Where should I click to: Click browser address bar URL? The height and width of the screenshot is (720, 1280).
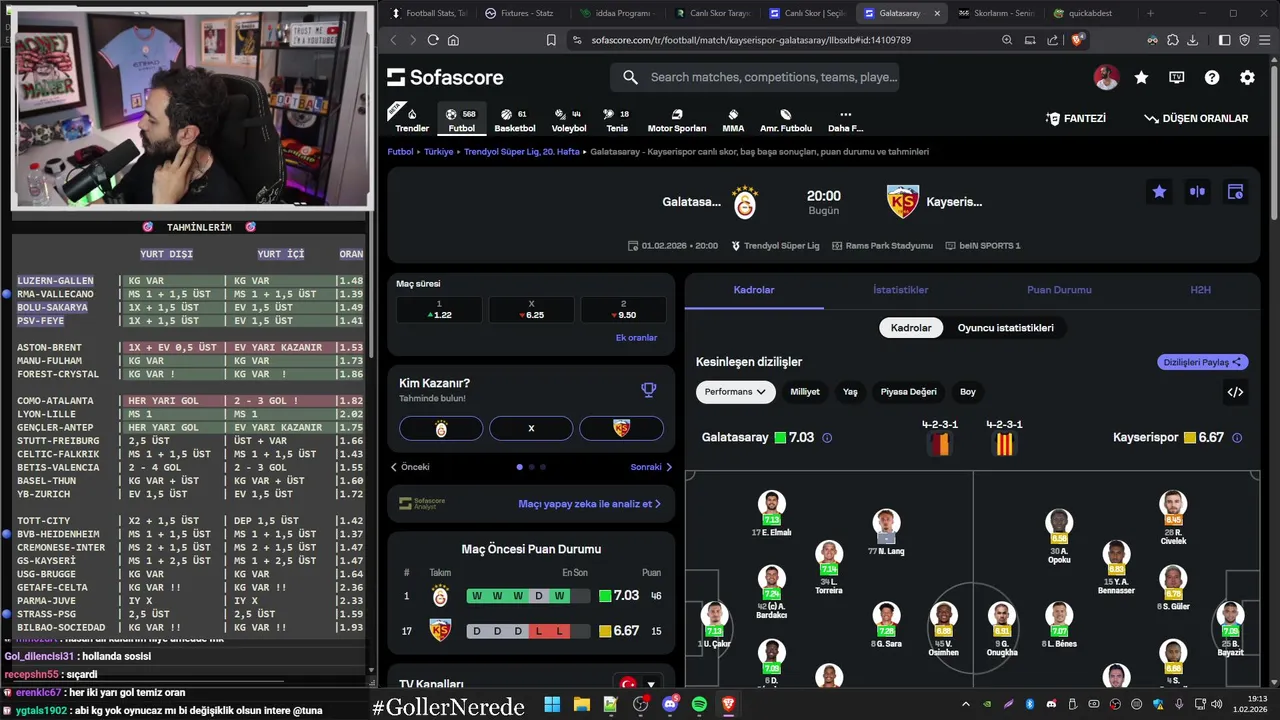pos(751,40)
